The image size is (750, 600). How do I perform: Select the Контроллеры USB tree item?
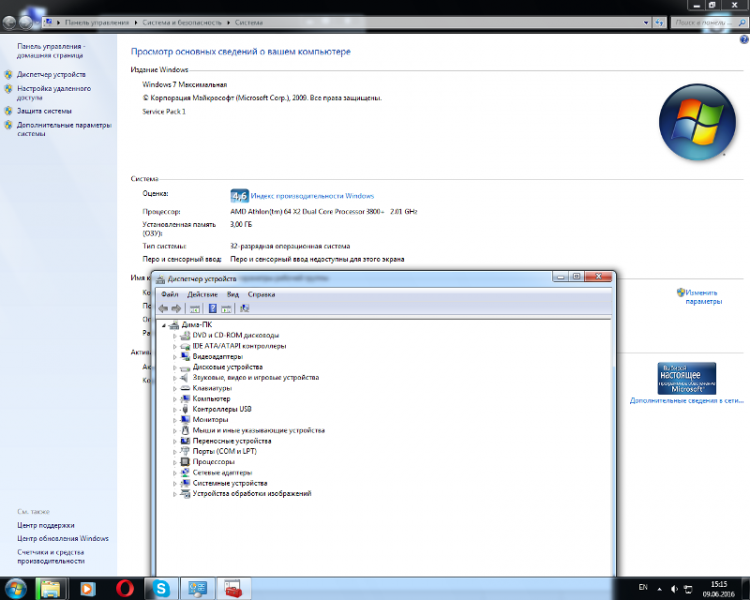[221, 409]
